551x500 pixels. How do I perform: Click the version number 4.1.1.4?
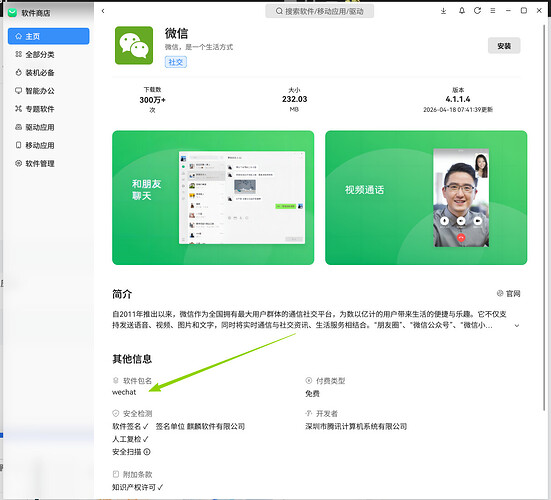(x=458, y=99)
